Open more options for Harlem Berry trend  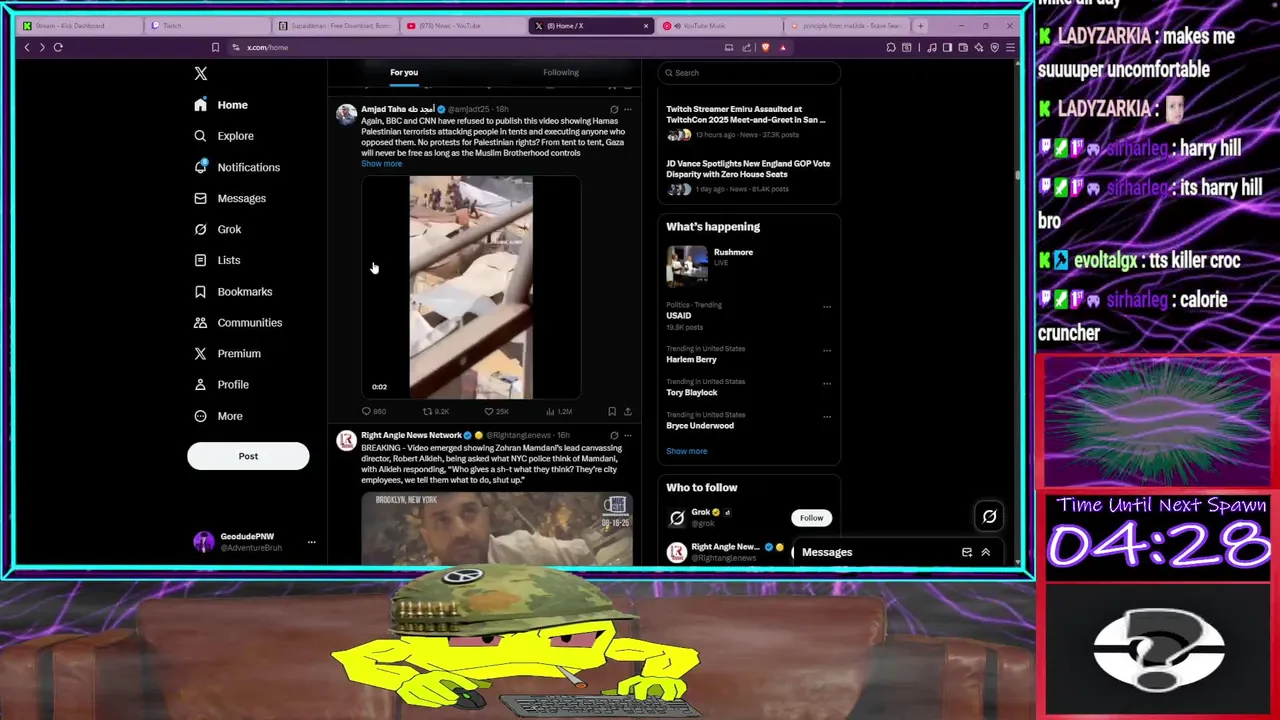pyautogui.click(x=827, y=350)
